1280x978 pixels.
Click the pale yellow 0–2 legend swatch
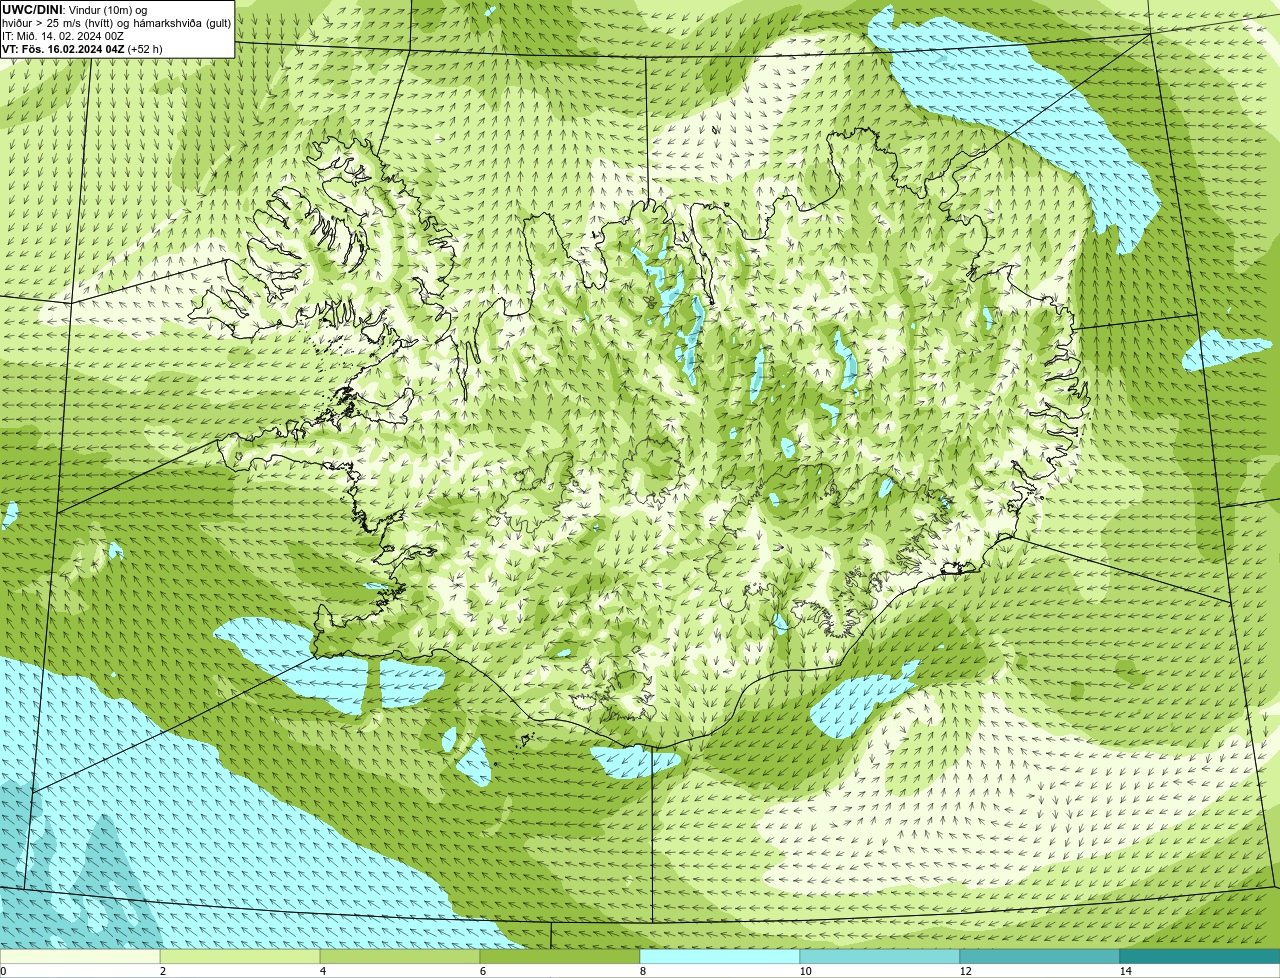coord(80,956)
